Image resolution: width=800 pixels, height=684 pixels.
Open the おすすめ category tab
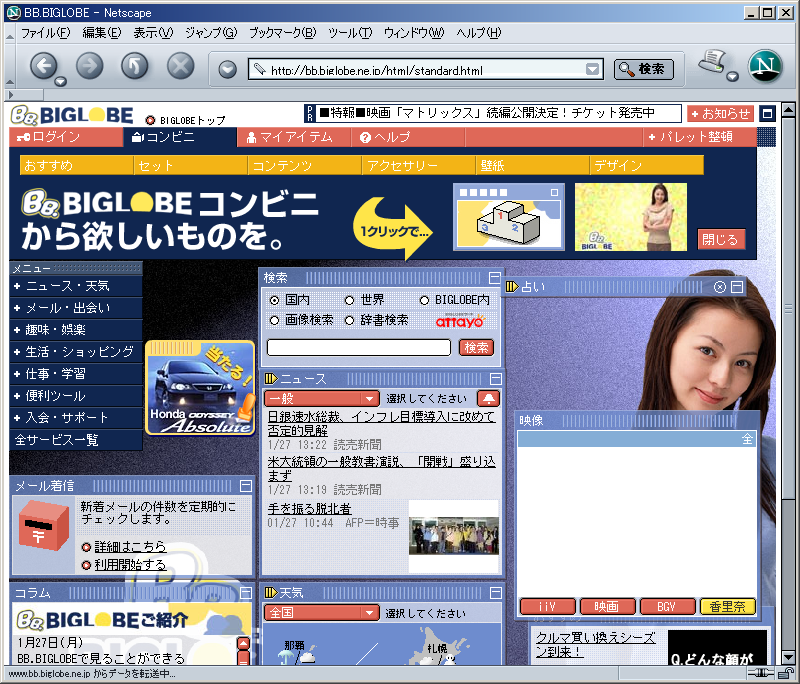[x=77, y=165]
